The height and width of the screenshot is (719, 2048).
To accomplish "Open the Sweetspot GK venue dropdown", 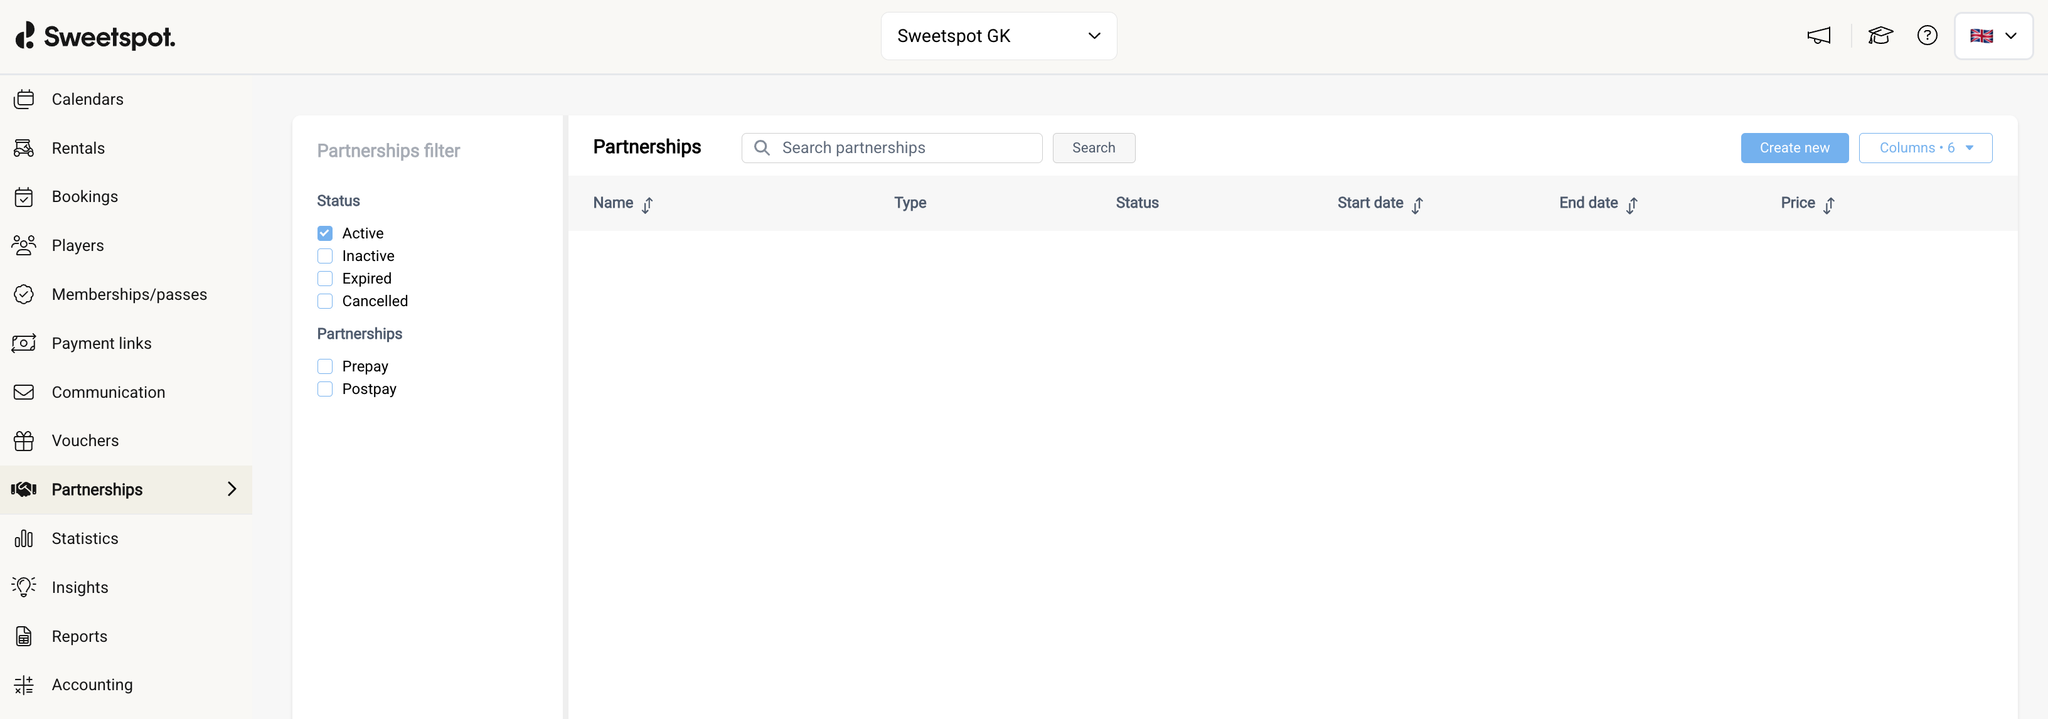I will coord(998,36).
